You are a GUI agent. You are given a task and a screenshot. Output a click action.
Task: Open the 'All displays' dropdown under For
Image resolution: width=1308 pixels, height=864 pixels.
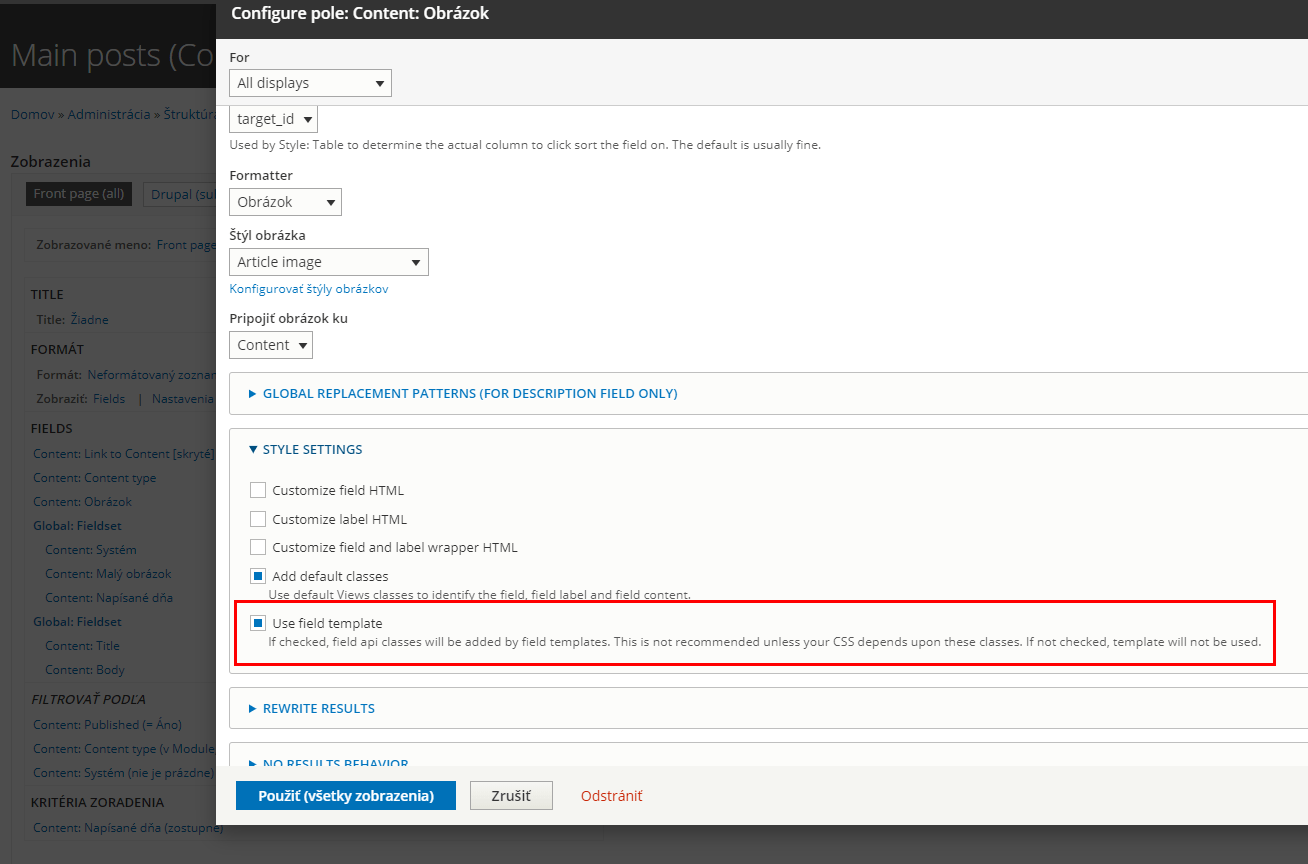pos(309,83)
